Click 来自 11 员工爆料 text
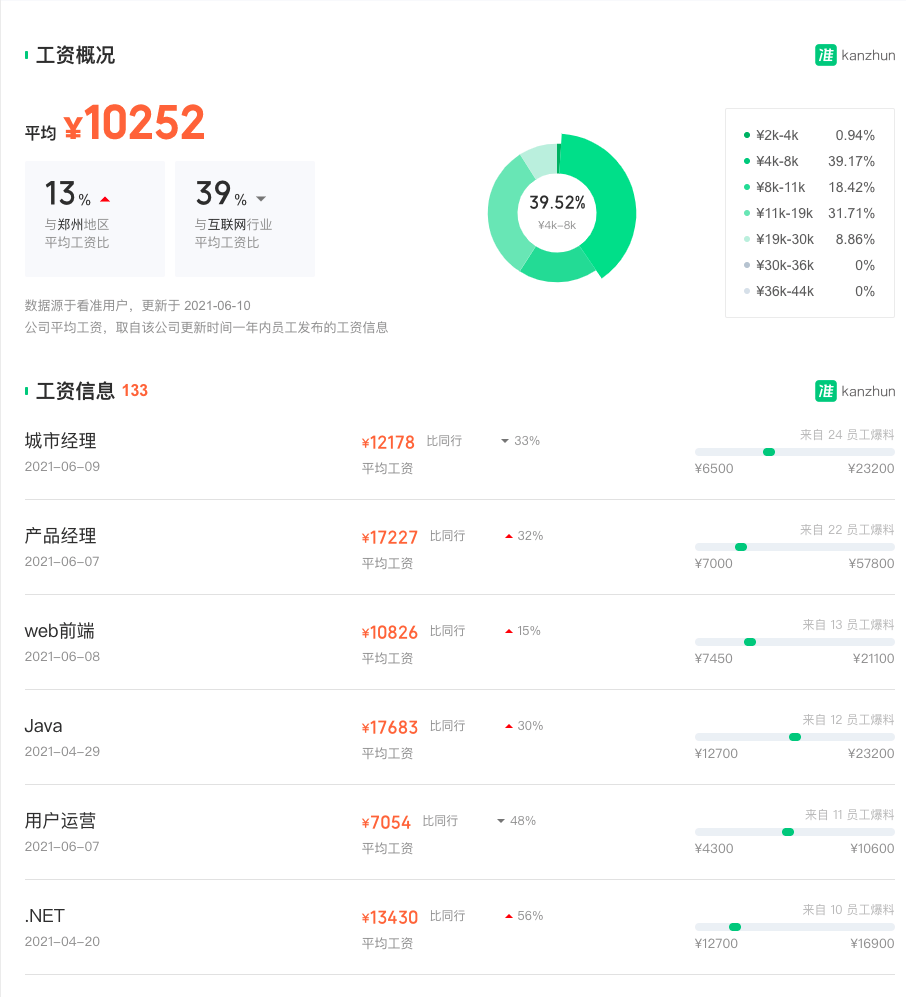 [849, 815]
